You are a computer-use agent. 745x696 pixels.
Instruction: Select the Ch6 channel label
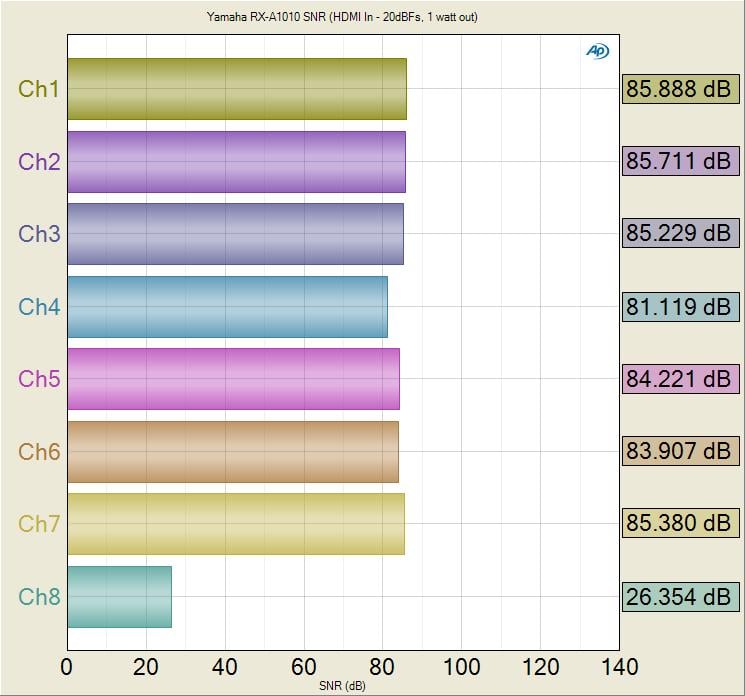[x=39, y=452]
